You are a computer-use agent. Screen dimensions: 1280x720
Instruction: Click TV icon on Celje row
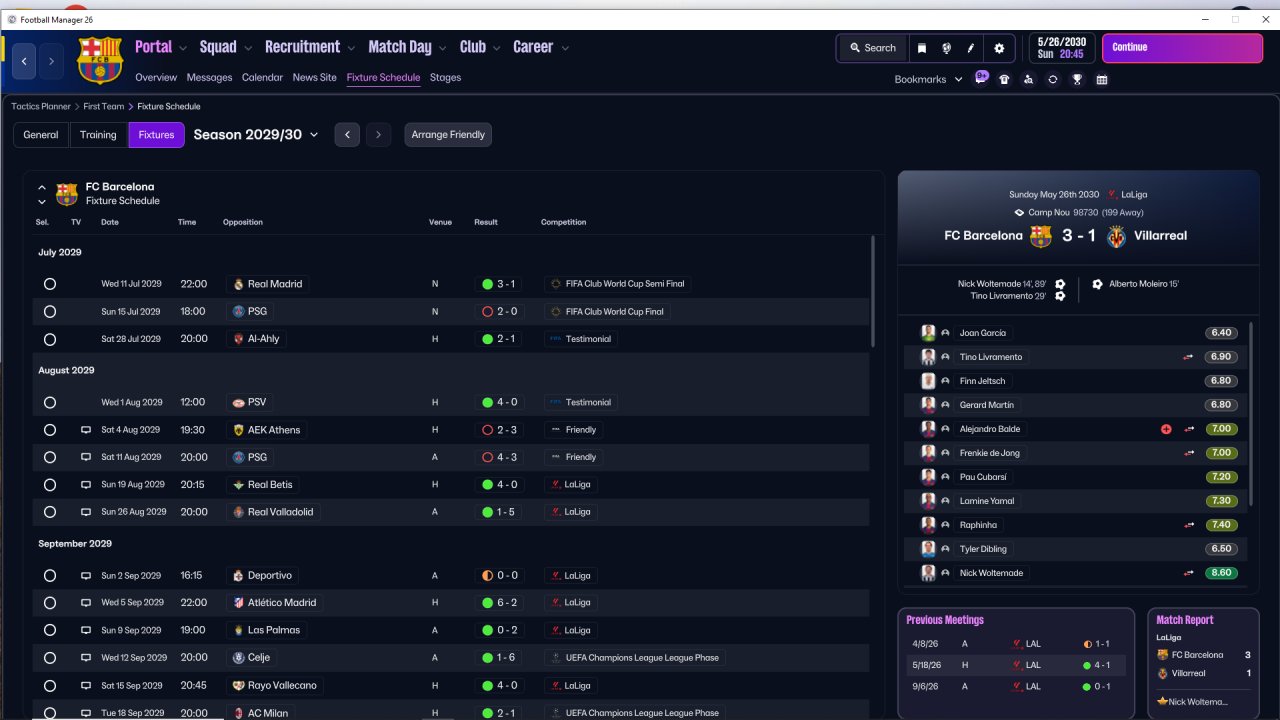(x=86, y=658)
